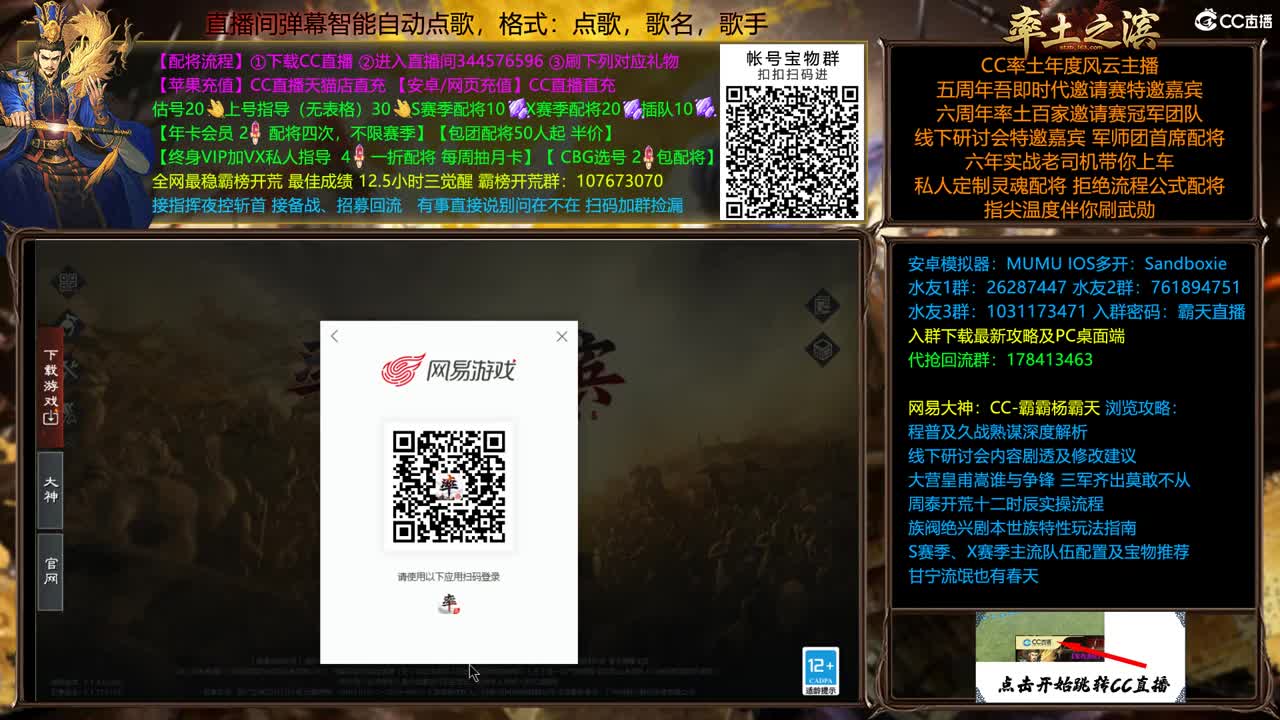The image size is (1280, 720).
Task: Click the CC直播 logo in the corner
Action: point(1234,20)
